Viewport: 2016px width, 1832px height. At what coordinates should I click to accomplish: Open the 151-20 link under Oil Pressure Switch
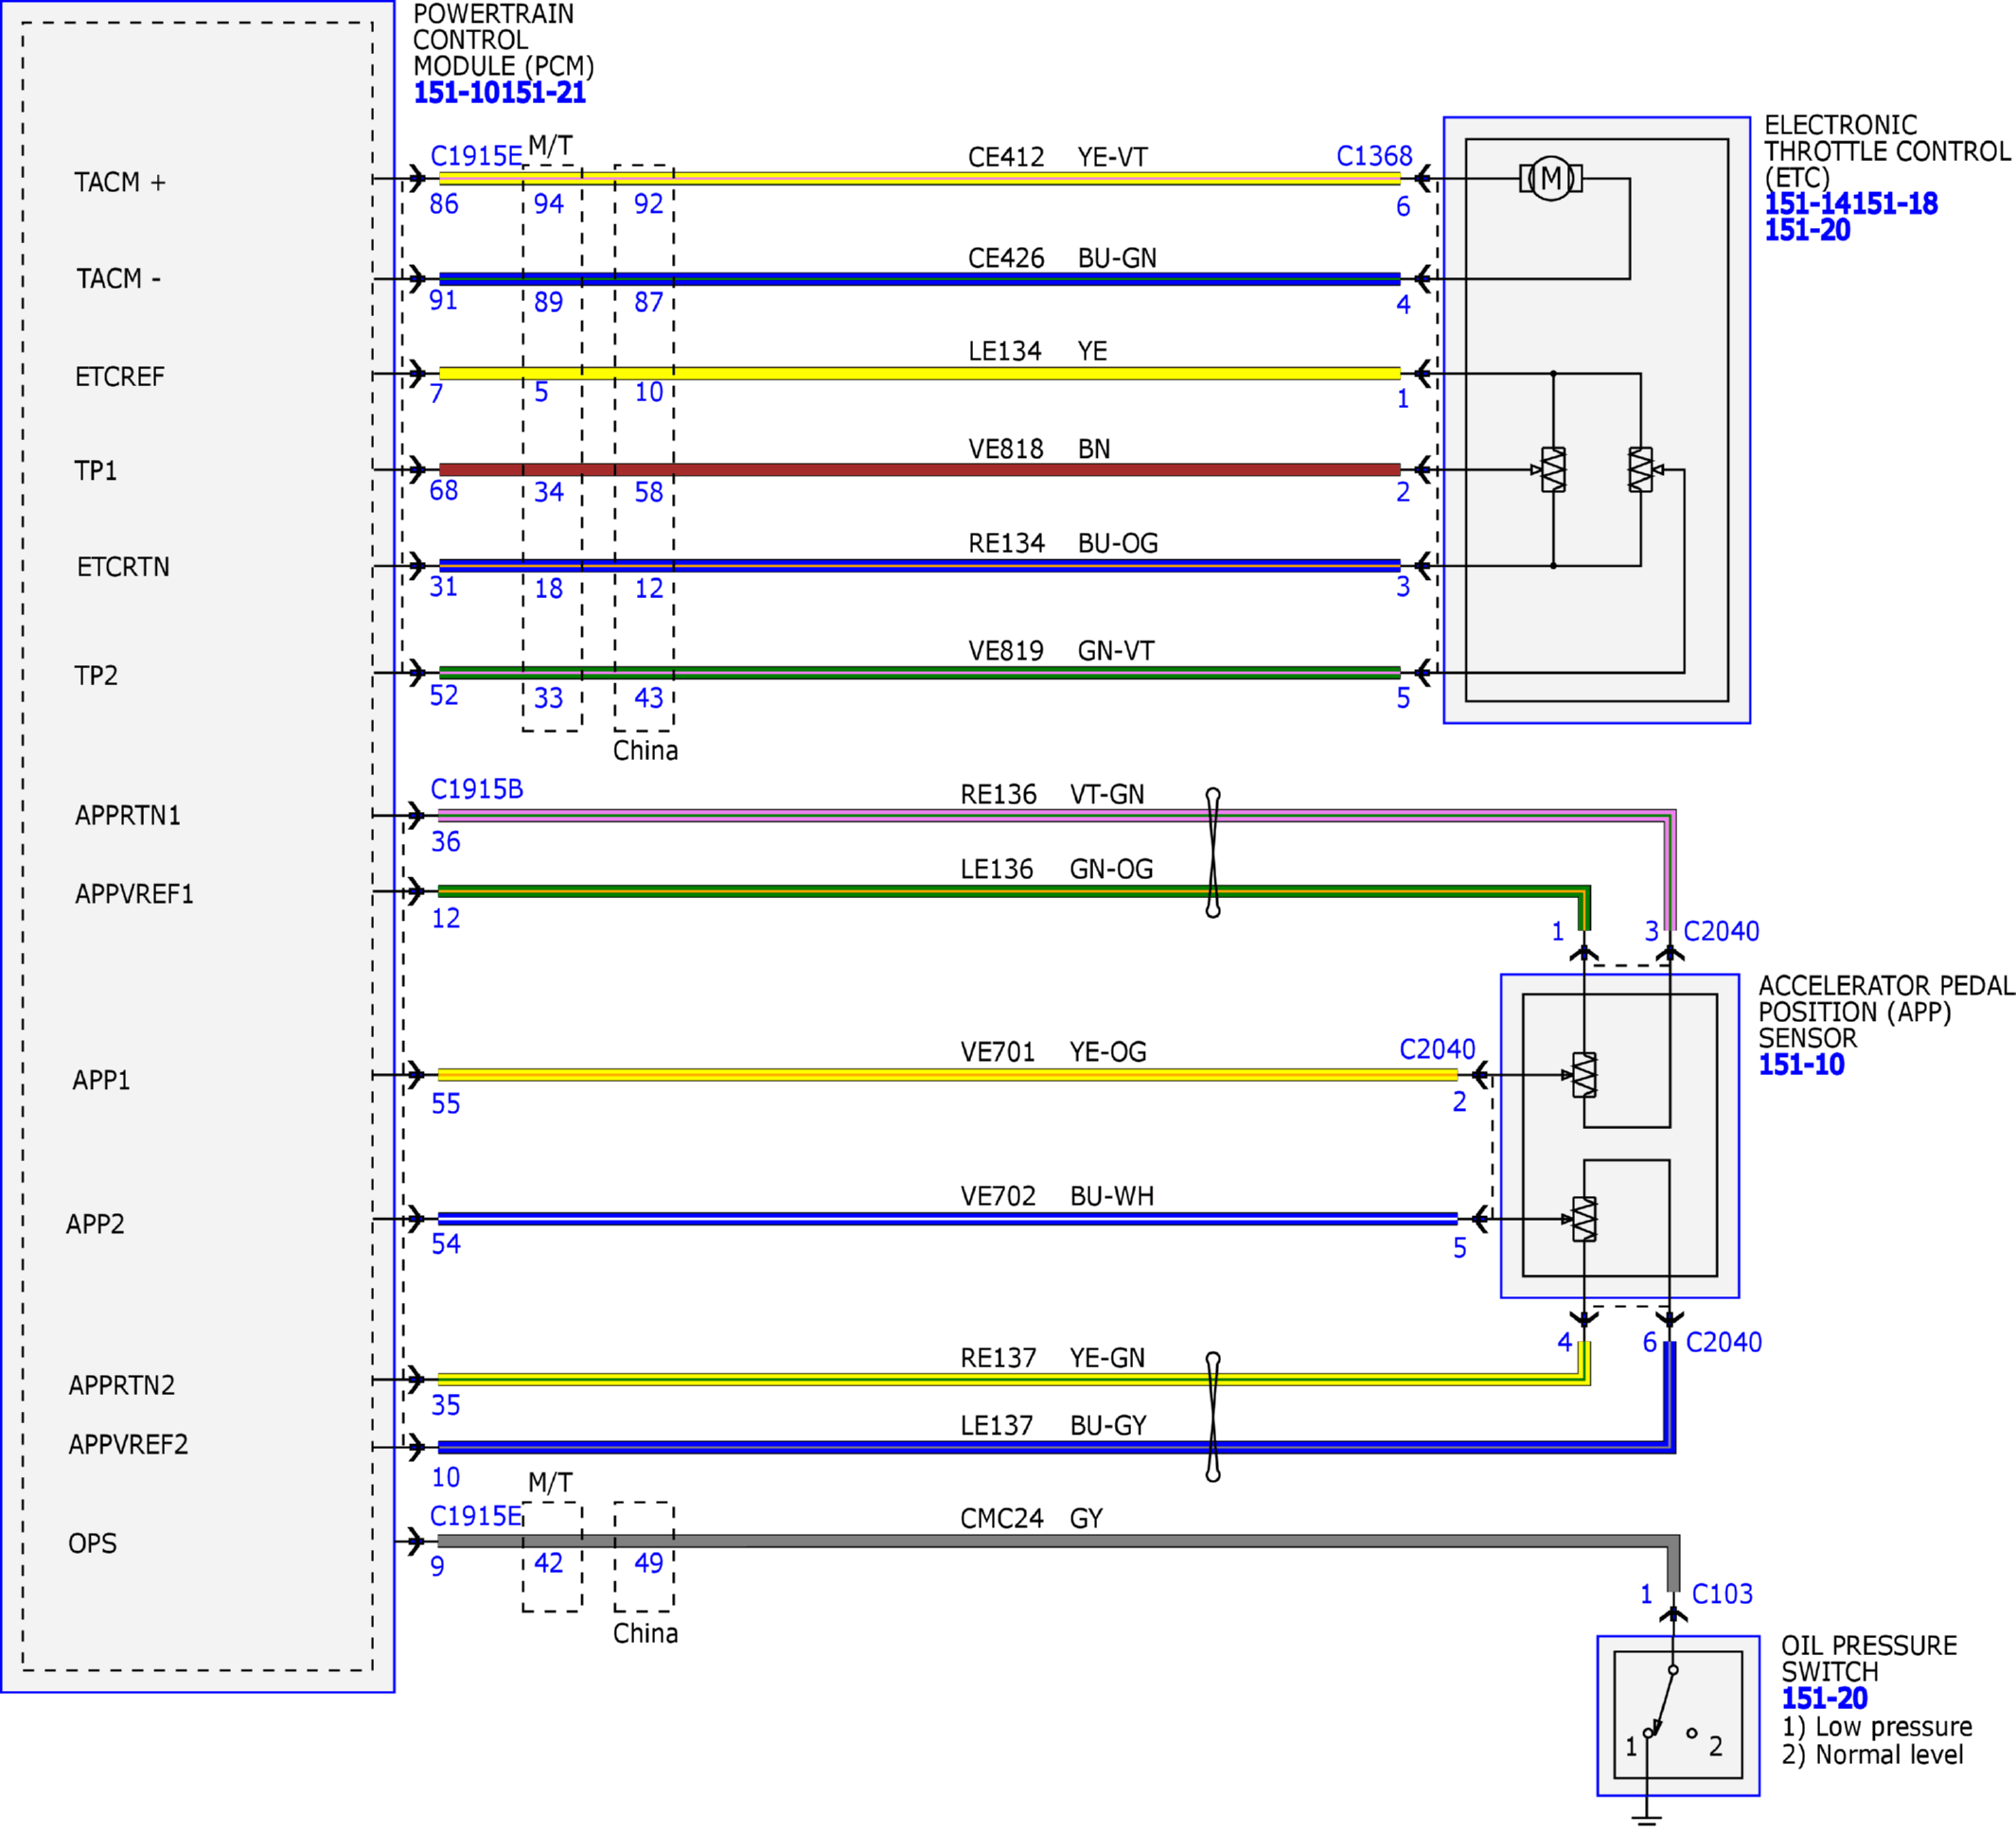tap(1824, 1698)
